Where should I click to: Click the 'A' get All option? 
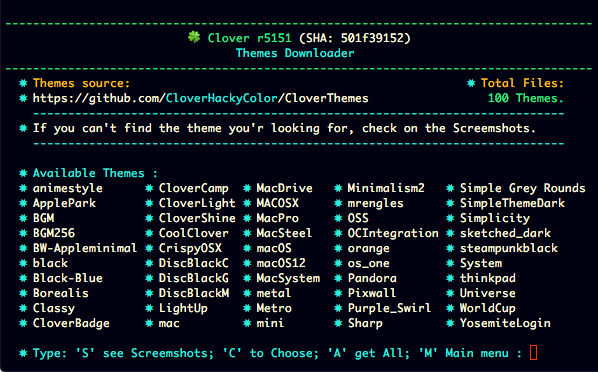pos(369,353)
